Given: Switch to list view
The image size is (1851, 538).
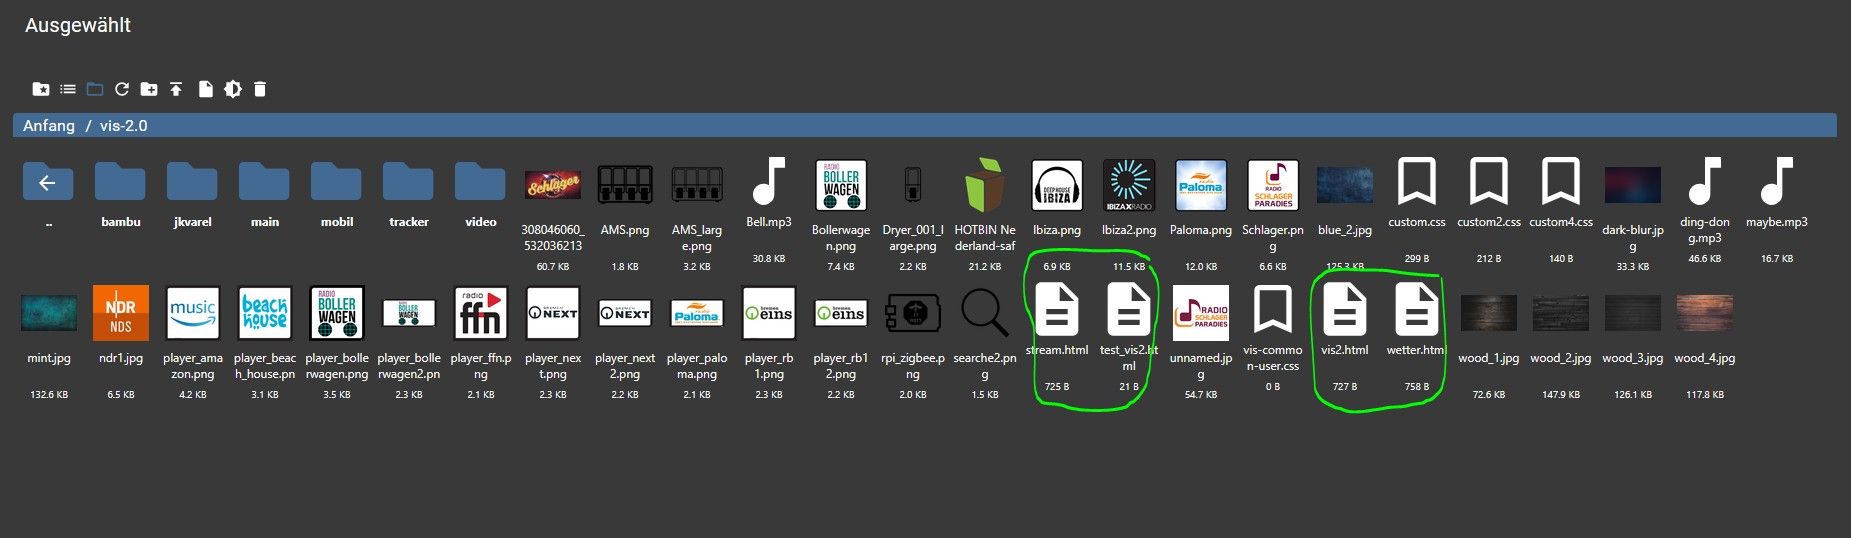Looking at the screenshot, I should [x=68, y=89].
